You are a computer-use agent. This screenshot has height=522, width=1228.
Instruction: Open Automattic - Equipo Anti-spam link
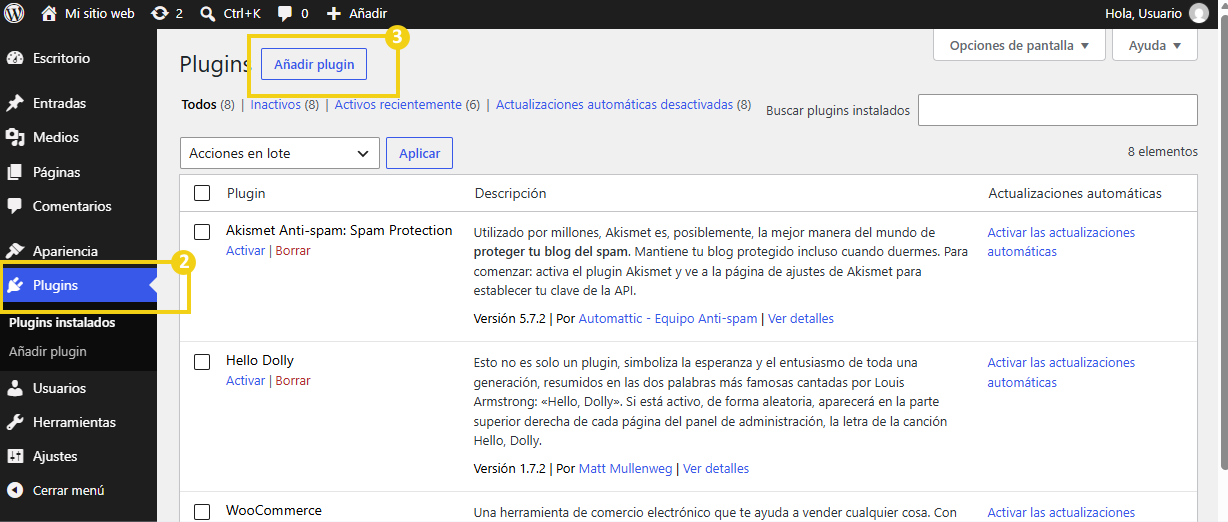pos(668,319)
